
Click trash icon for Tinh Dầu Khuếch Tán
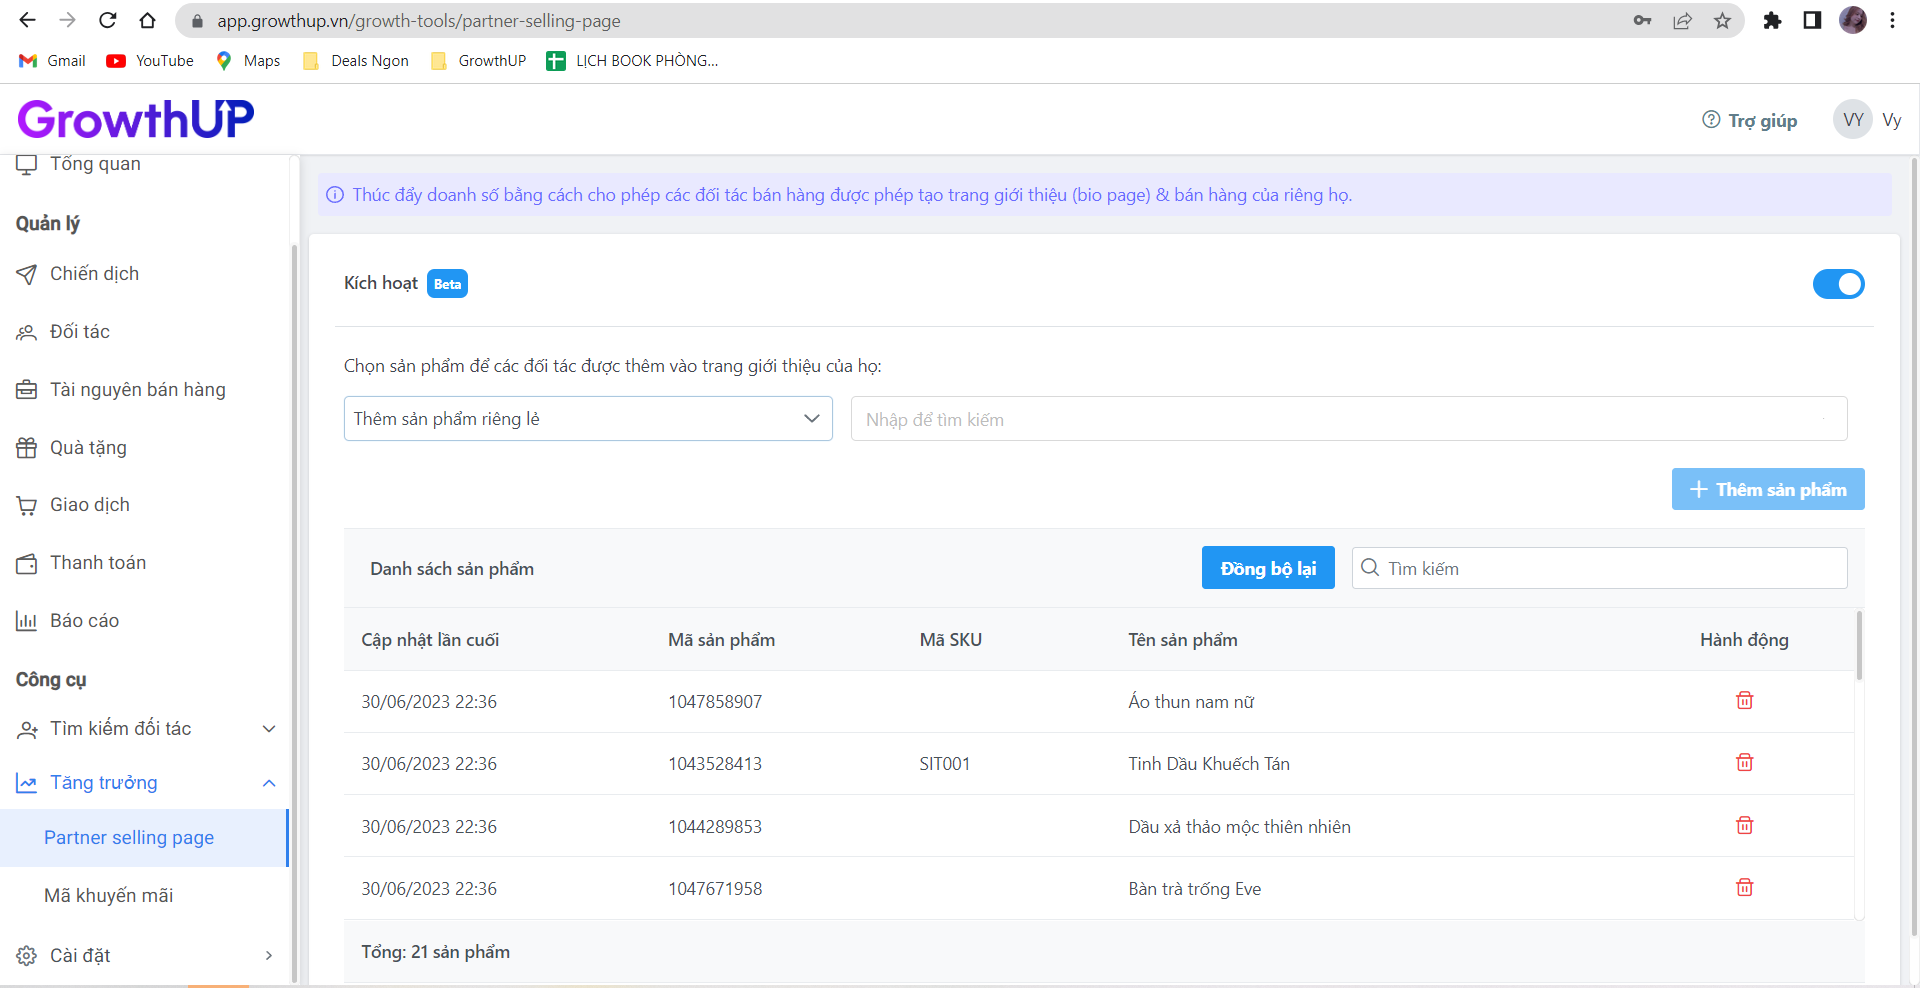coord(1744,763)
